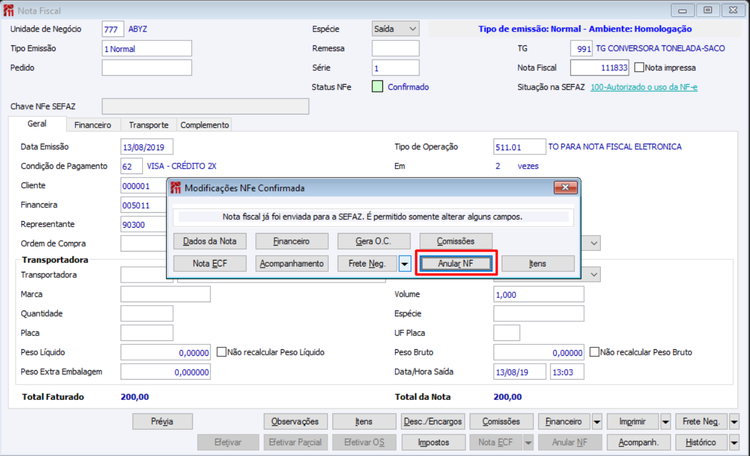Expand the Espécie Saída dropdown

coord(412,29)
